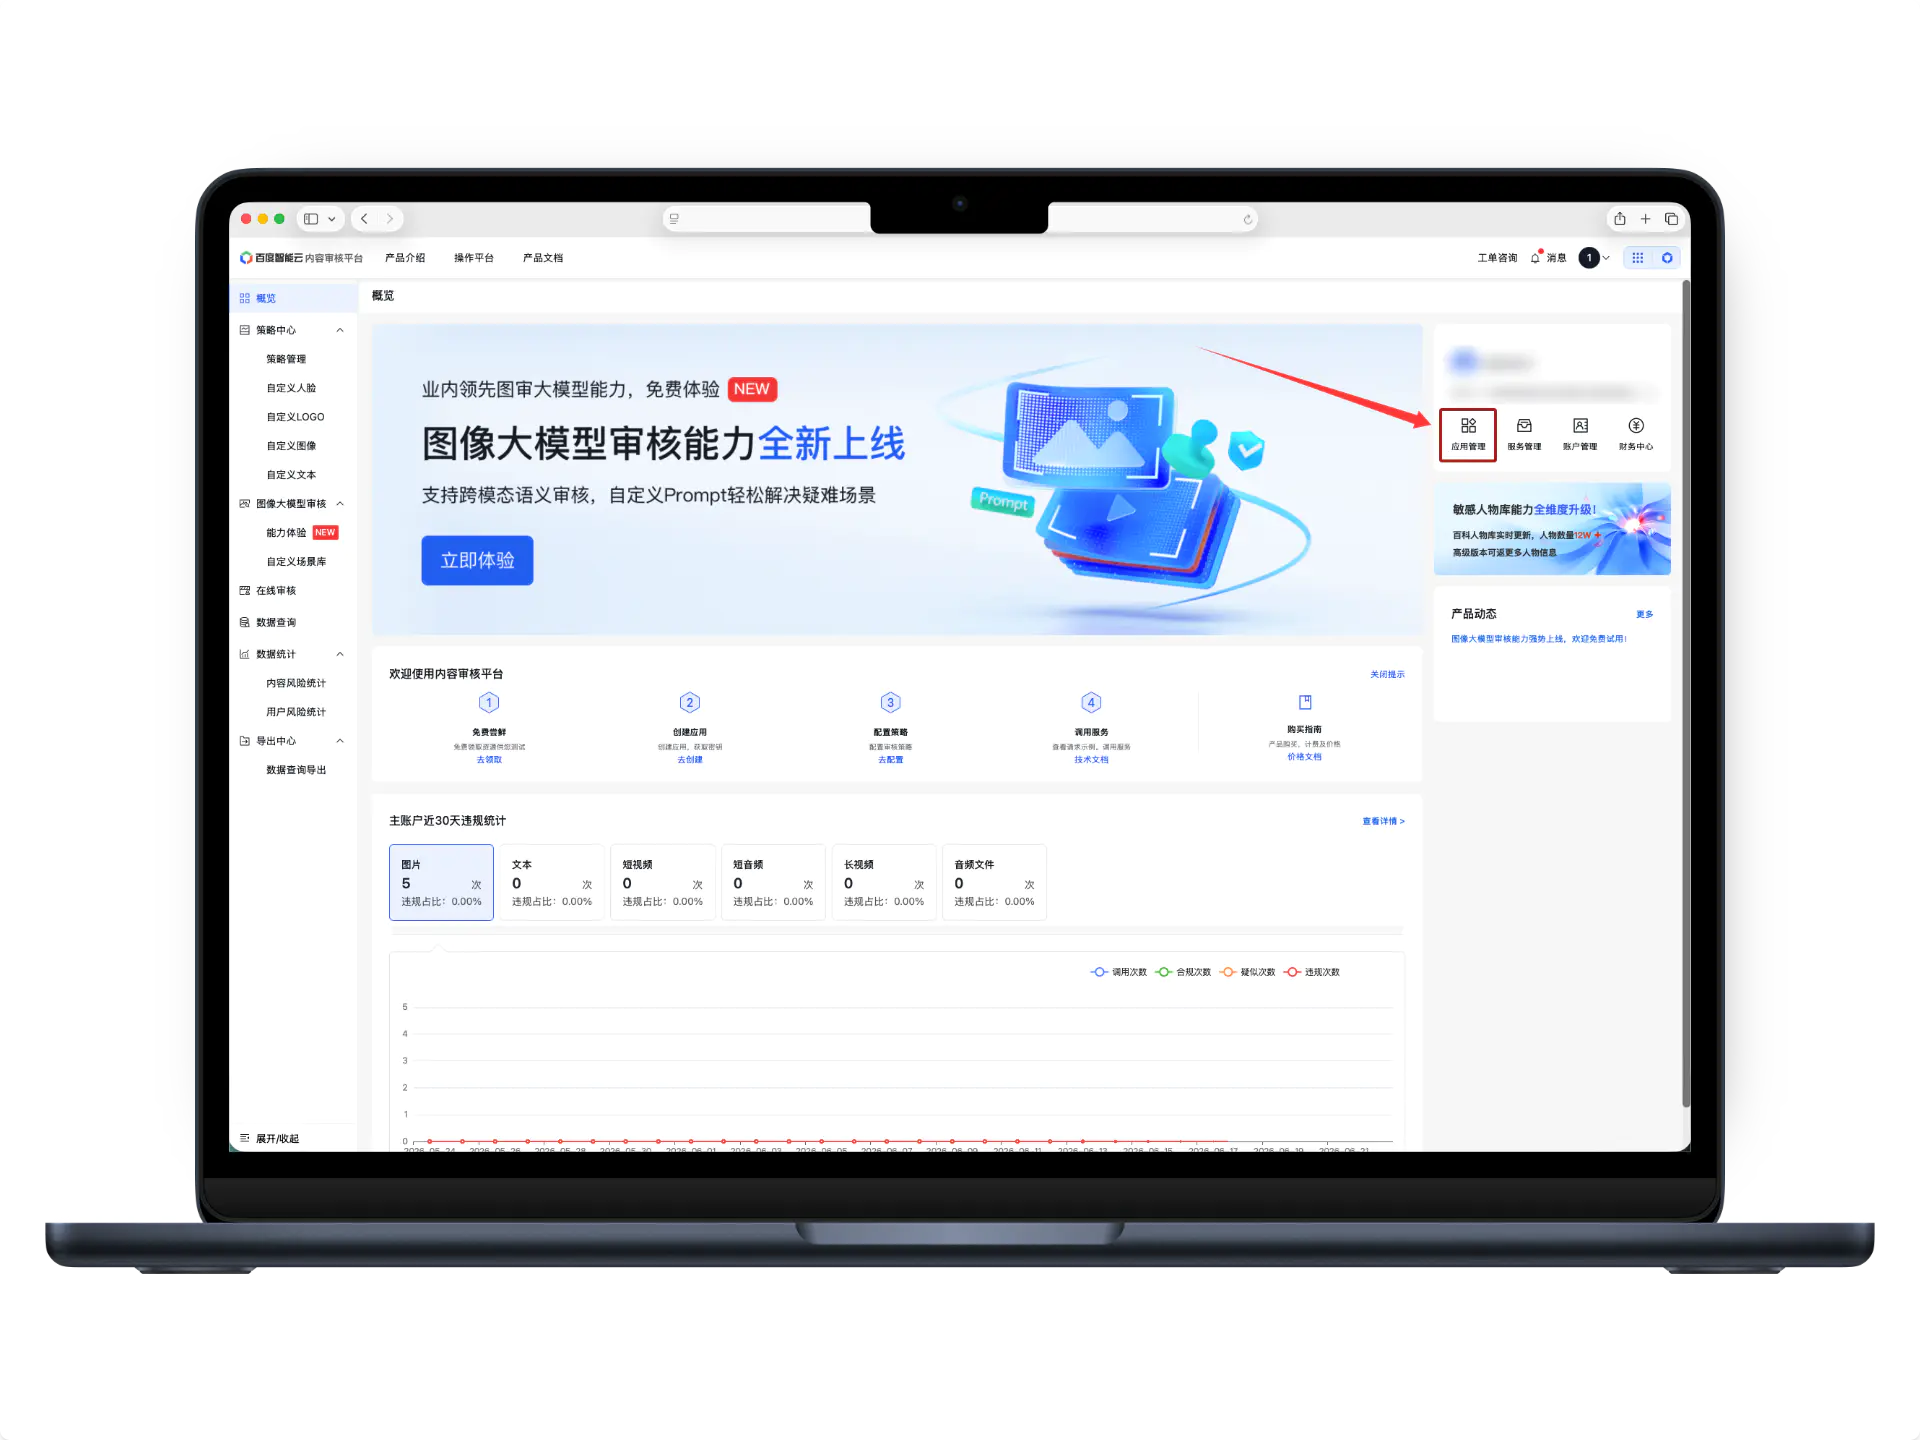Screen dimensions: 1920x1440
Task: Toggle 合规次数 legend series
Action: click(x=1183, y=972)
